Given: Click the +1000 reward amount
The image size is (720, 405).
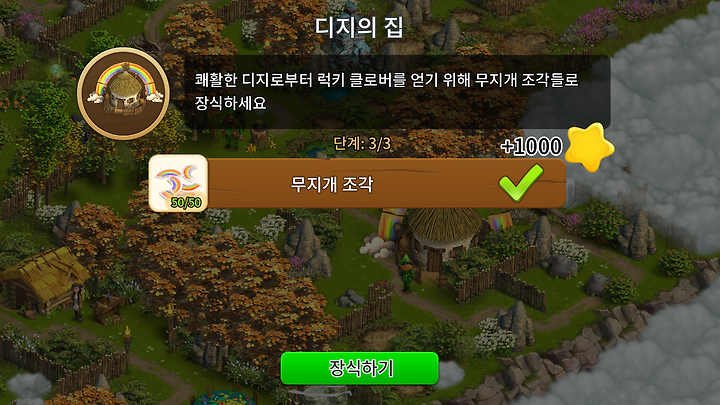Looking at the screenshot, I should pos(531,146).
